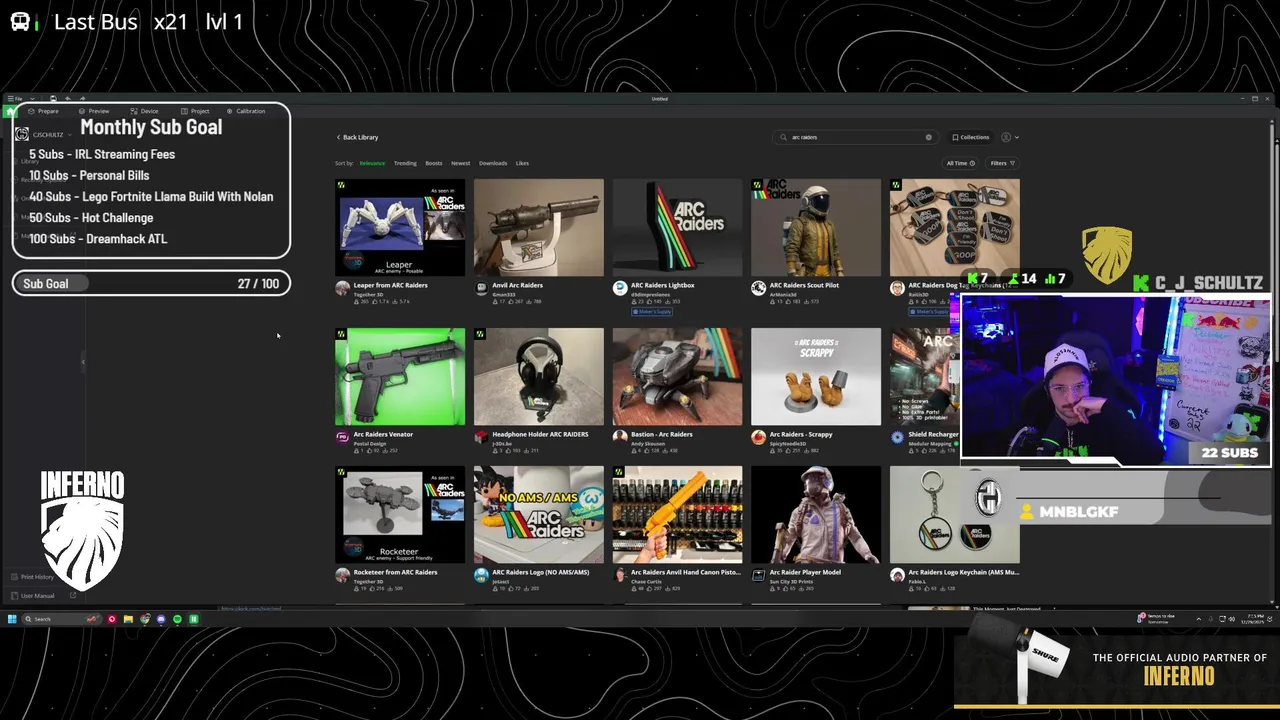Click creator avatar under Scrappy card
This screenshot has width=1280, height=720.
[759, 437]
